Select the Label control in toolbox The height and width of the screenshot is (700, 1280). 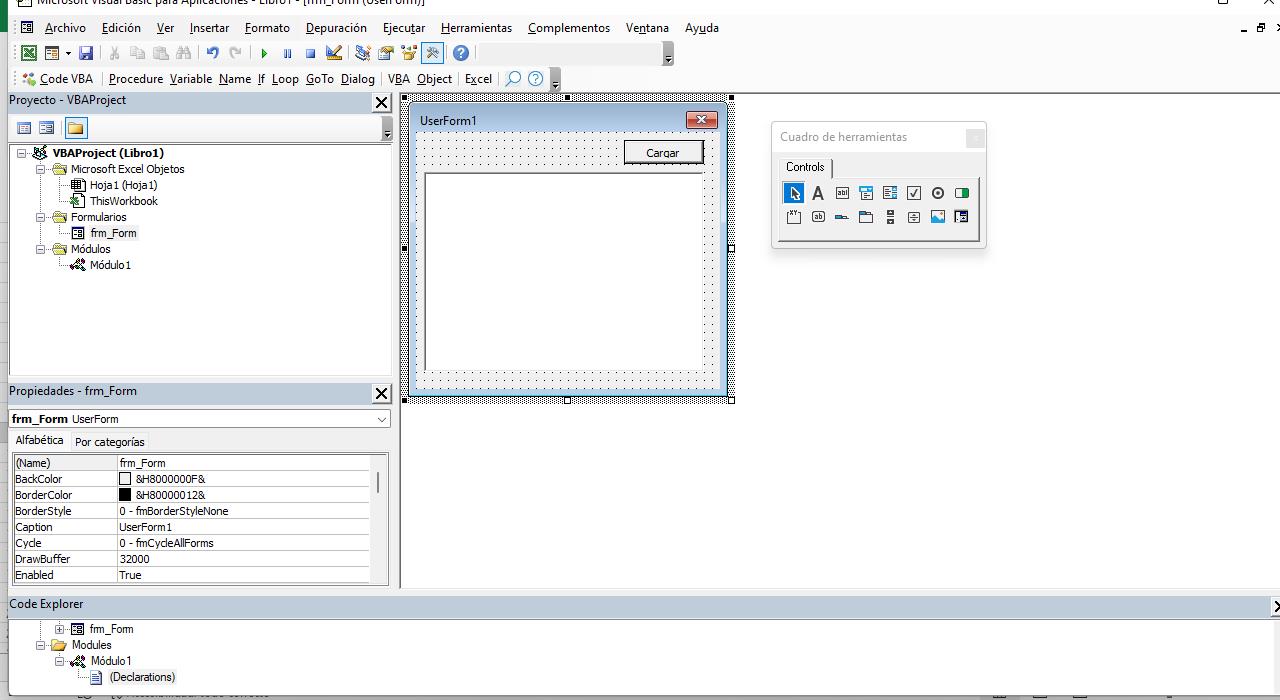pyautogui.click(x=817, y=193)
